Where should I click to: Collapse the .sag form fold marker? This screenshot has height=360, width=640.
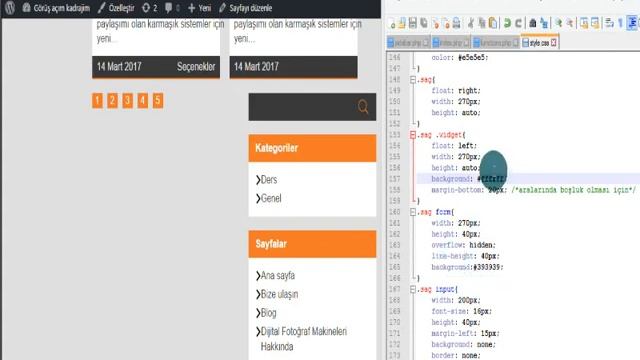click(x=413, y=212)
